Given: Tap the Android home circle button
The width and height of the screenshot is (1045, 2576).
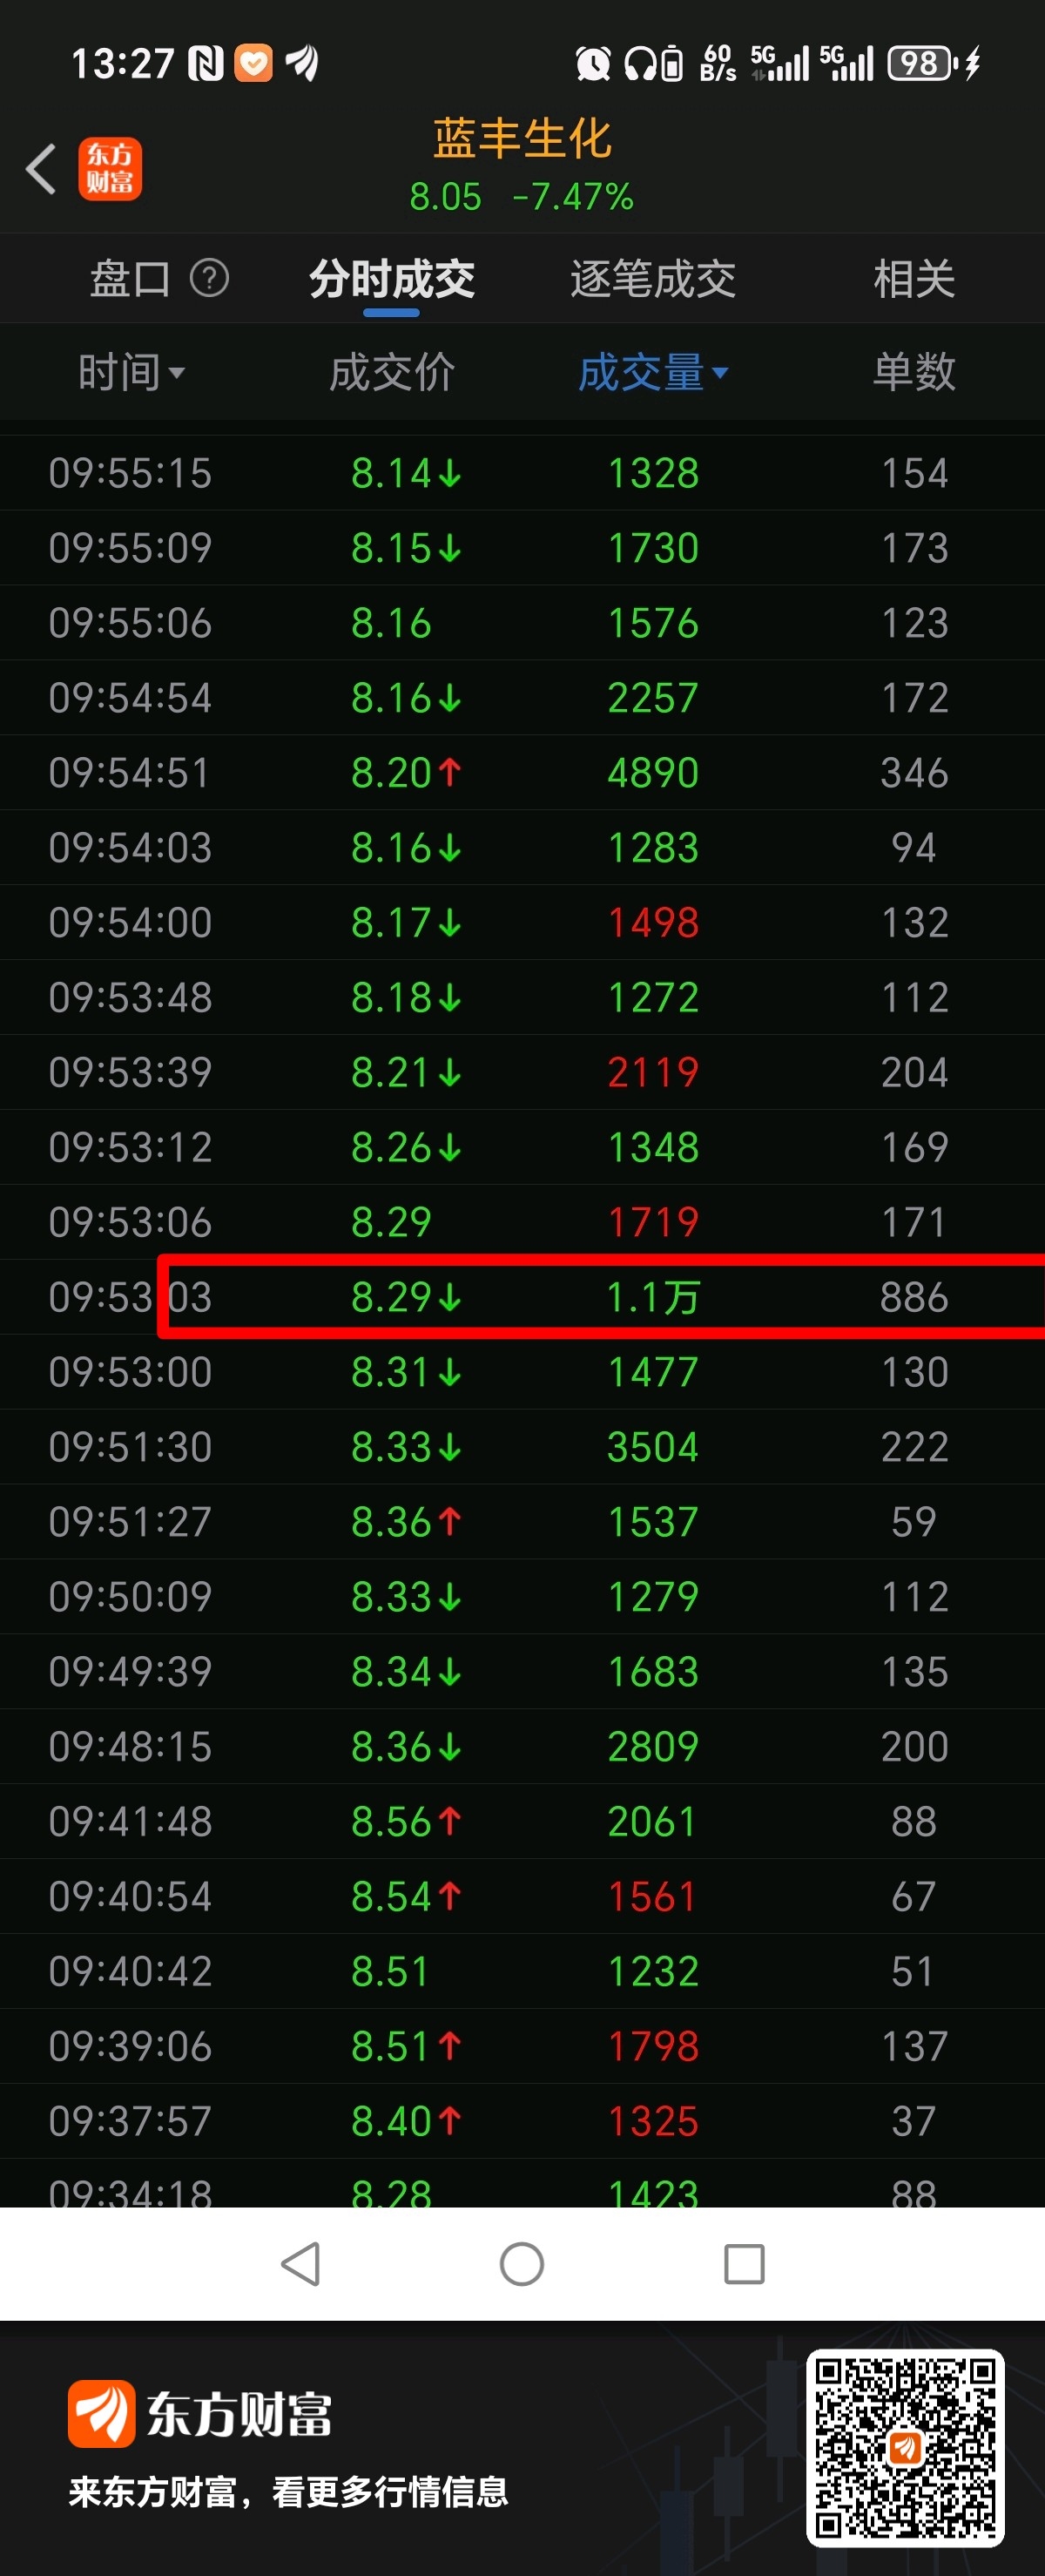Looking at the screenshot, I should (x=522, y=2264).
